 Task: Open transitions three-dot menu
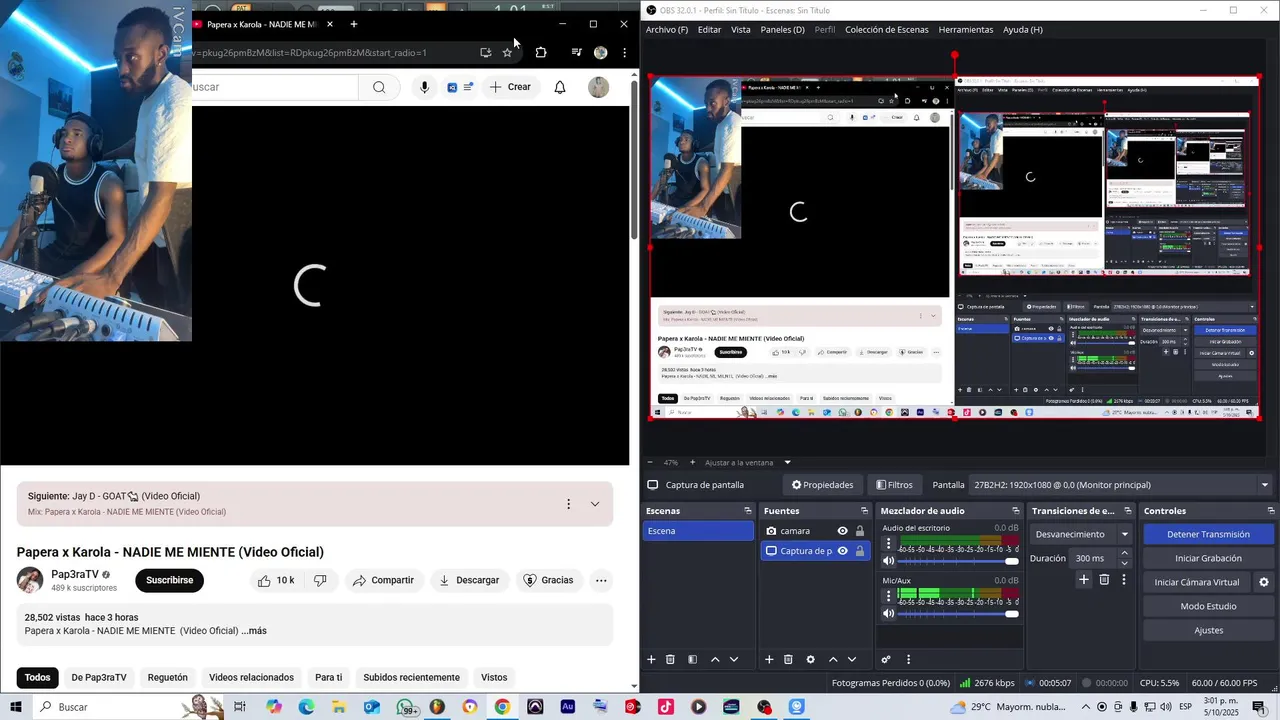pyautogui.click(x=1124, y=579)
